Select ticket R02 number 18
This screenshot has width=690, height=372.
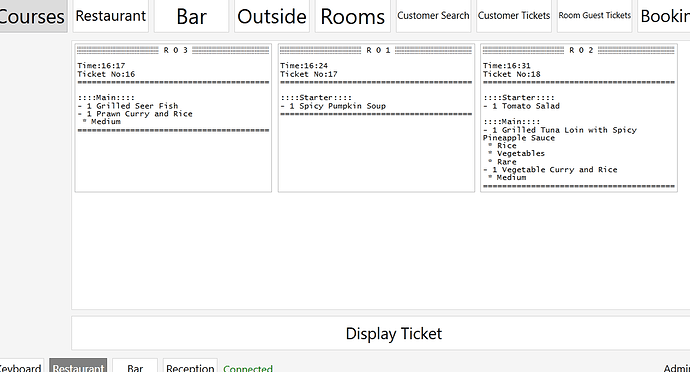point(579,118)
